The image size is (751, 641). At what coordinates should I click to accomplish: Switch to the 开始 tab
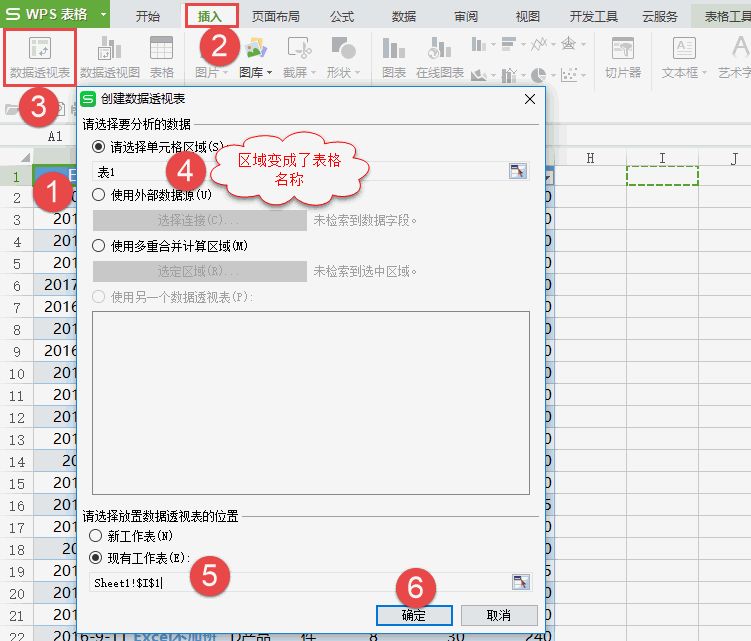(x=147, y=16)
